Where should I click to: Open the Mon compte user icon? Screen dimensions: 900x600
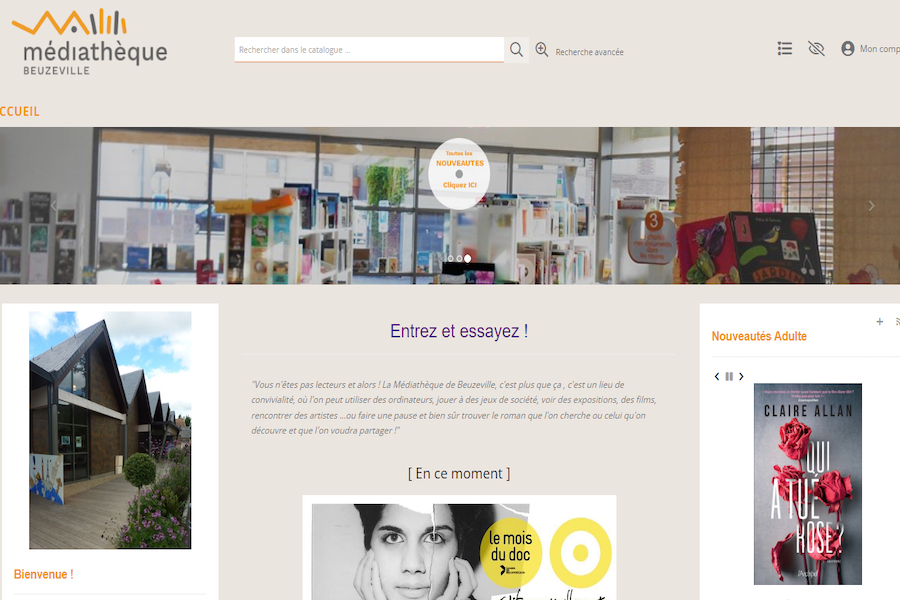click(x=848, y=49)
